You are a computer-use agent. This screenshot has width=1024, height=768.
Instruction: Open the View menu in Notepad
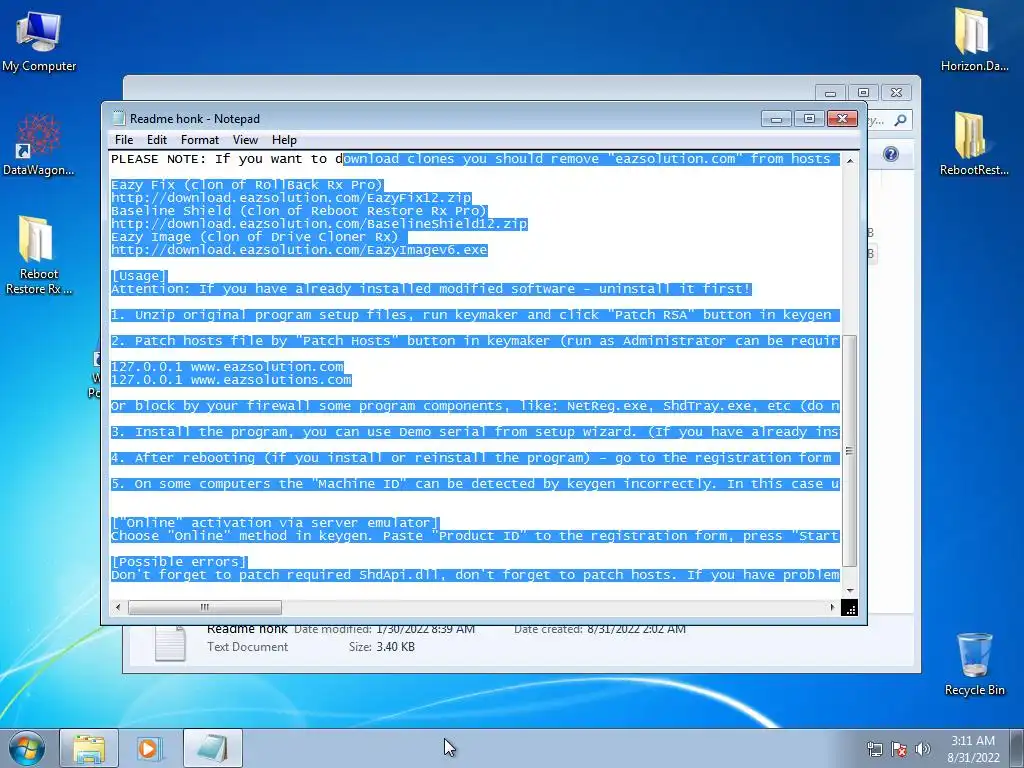pyautogui.click(x=245, y=140)
